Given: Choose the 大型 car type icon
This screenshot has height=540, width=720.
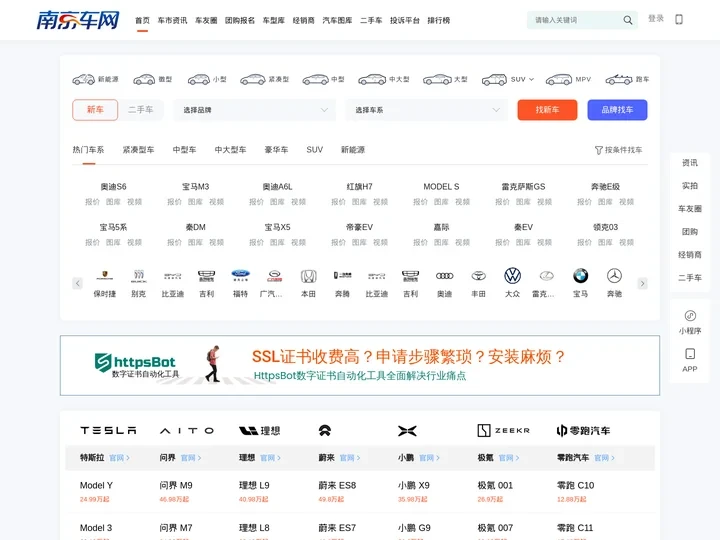Looking at the screenshot, I should click(x=437, y=79).
